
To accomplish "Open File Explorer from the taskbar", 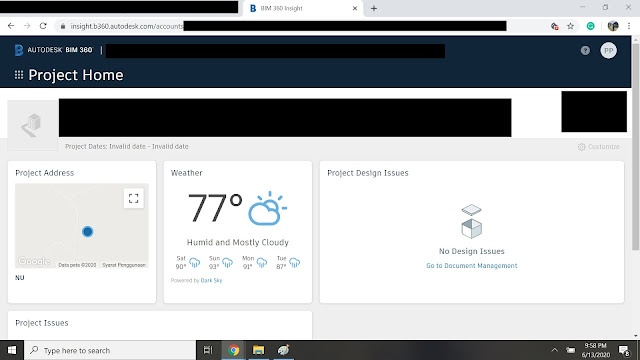I will (258, 350).
